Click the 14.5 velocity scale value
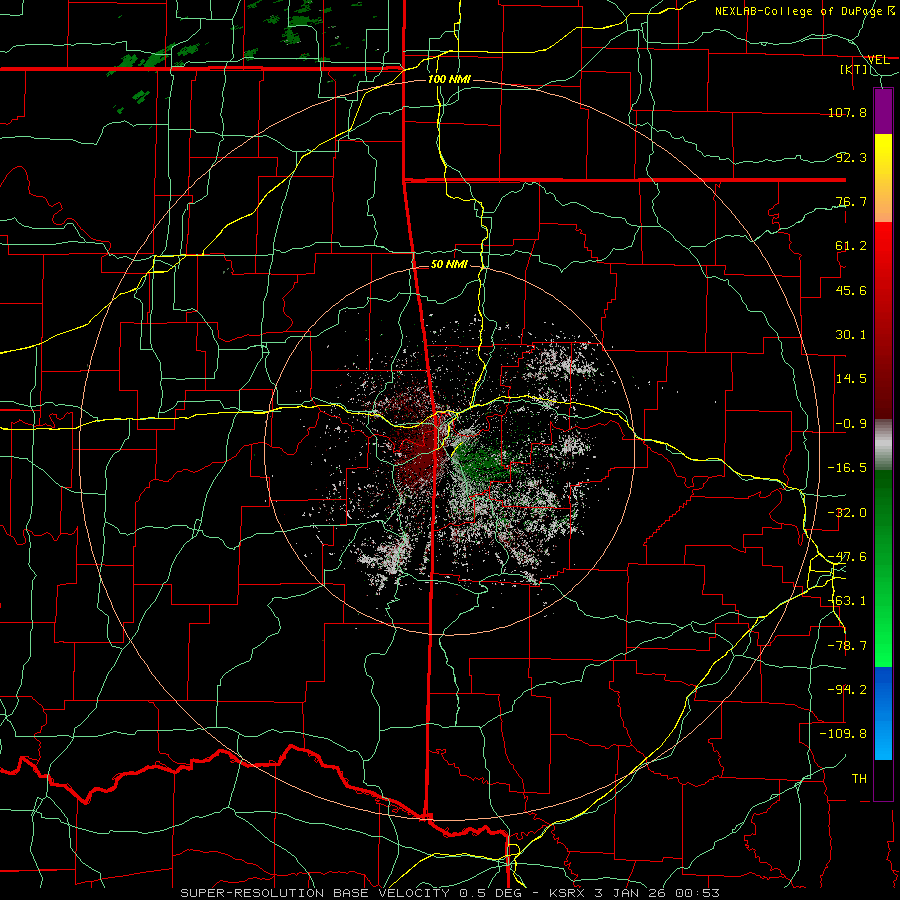 tap(851, 378)
